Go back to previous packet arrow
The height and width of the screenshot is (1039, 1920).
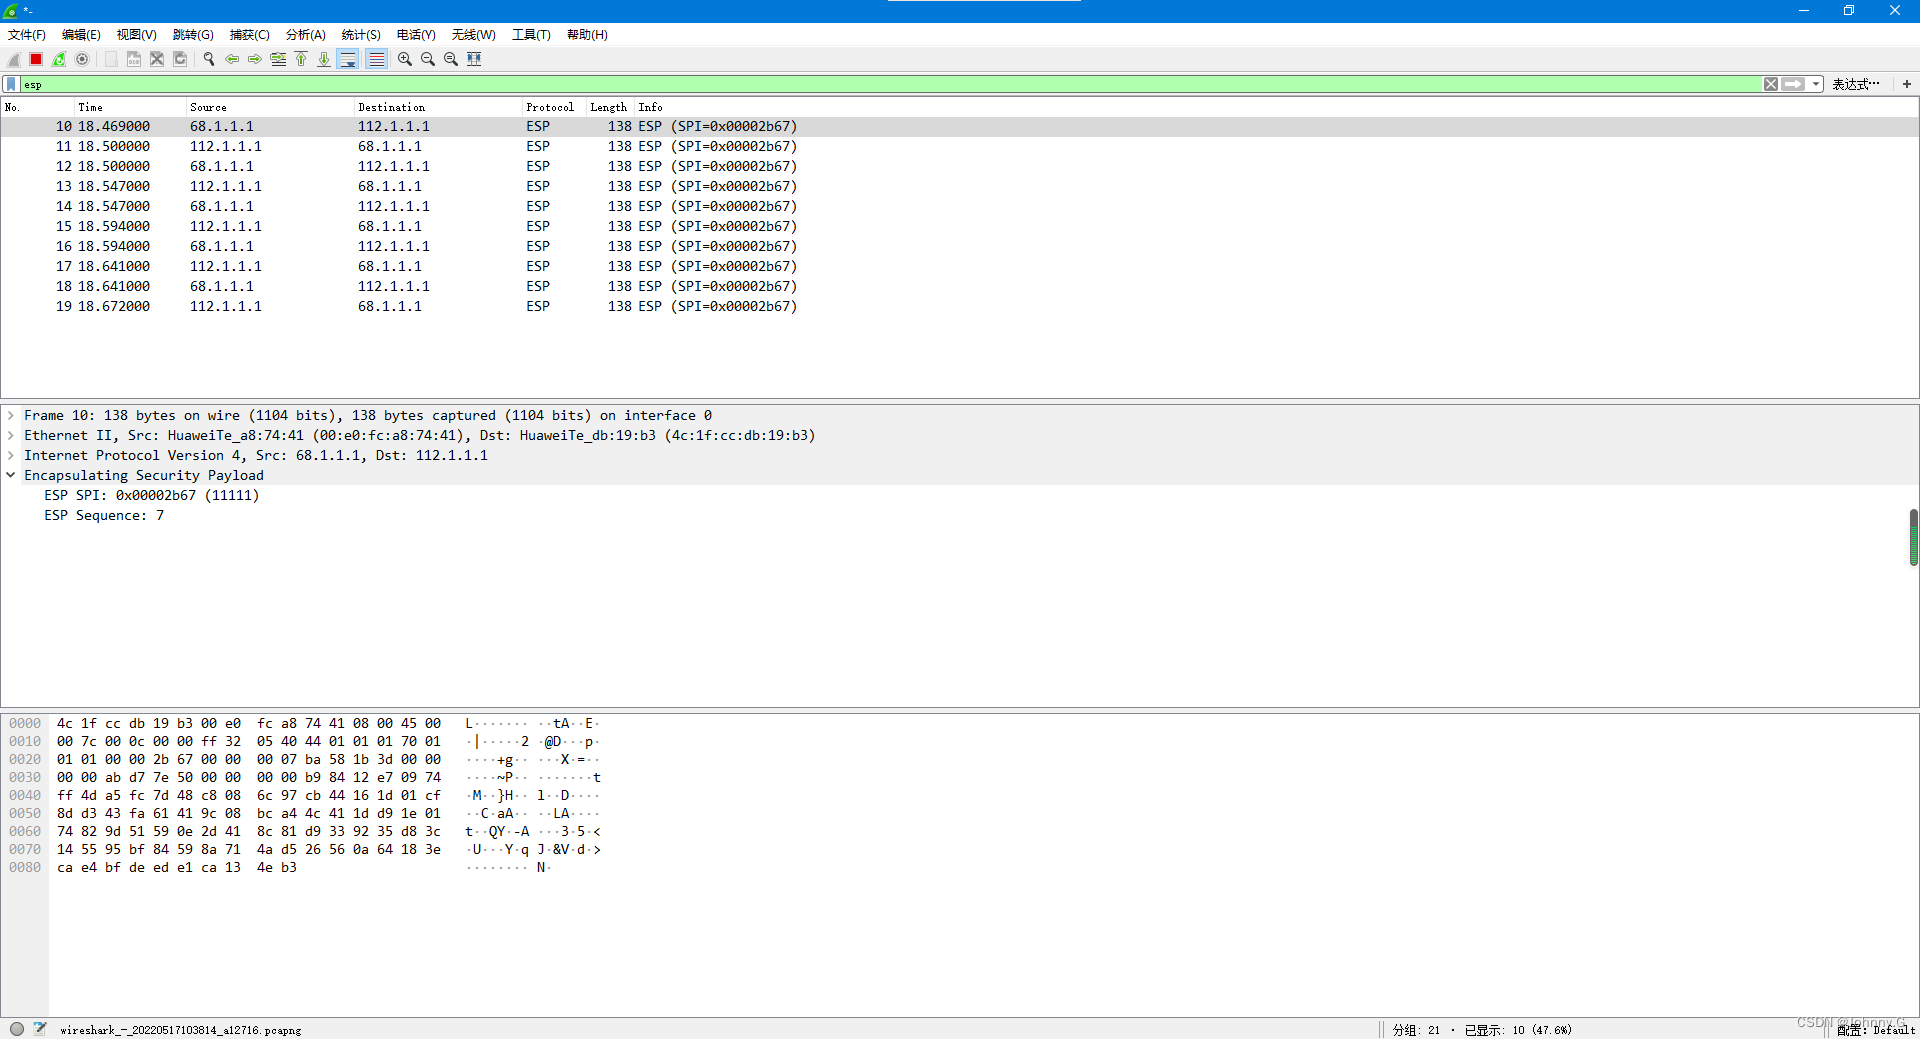pos(232,59)
